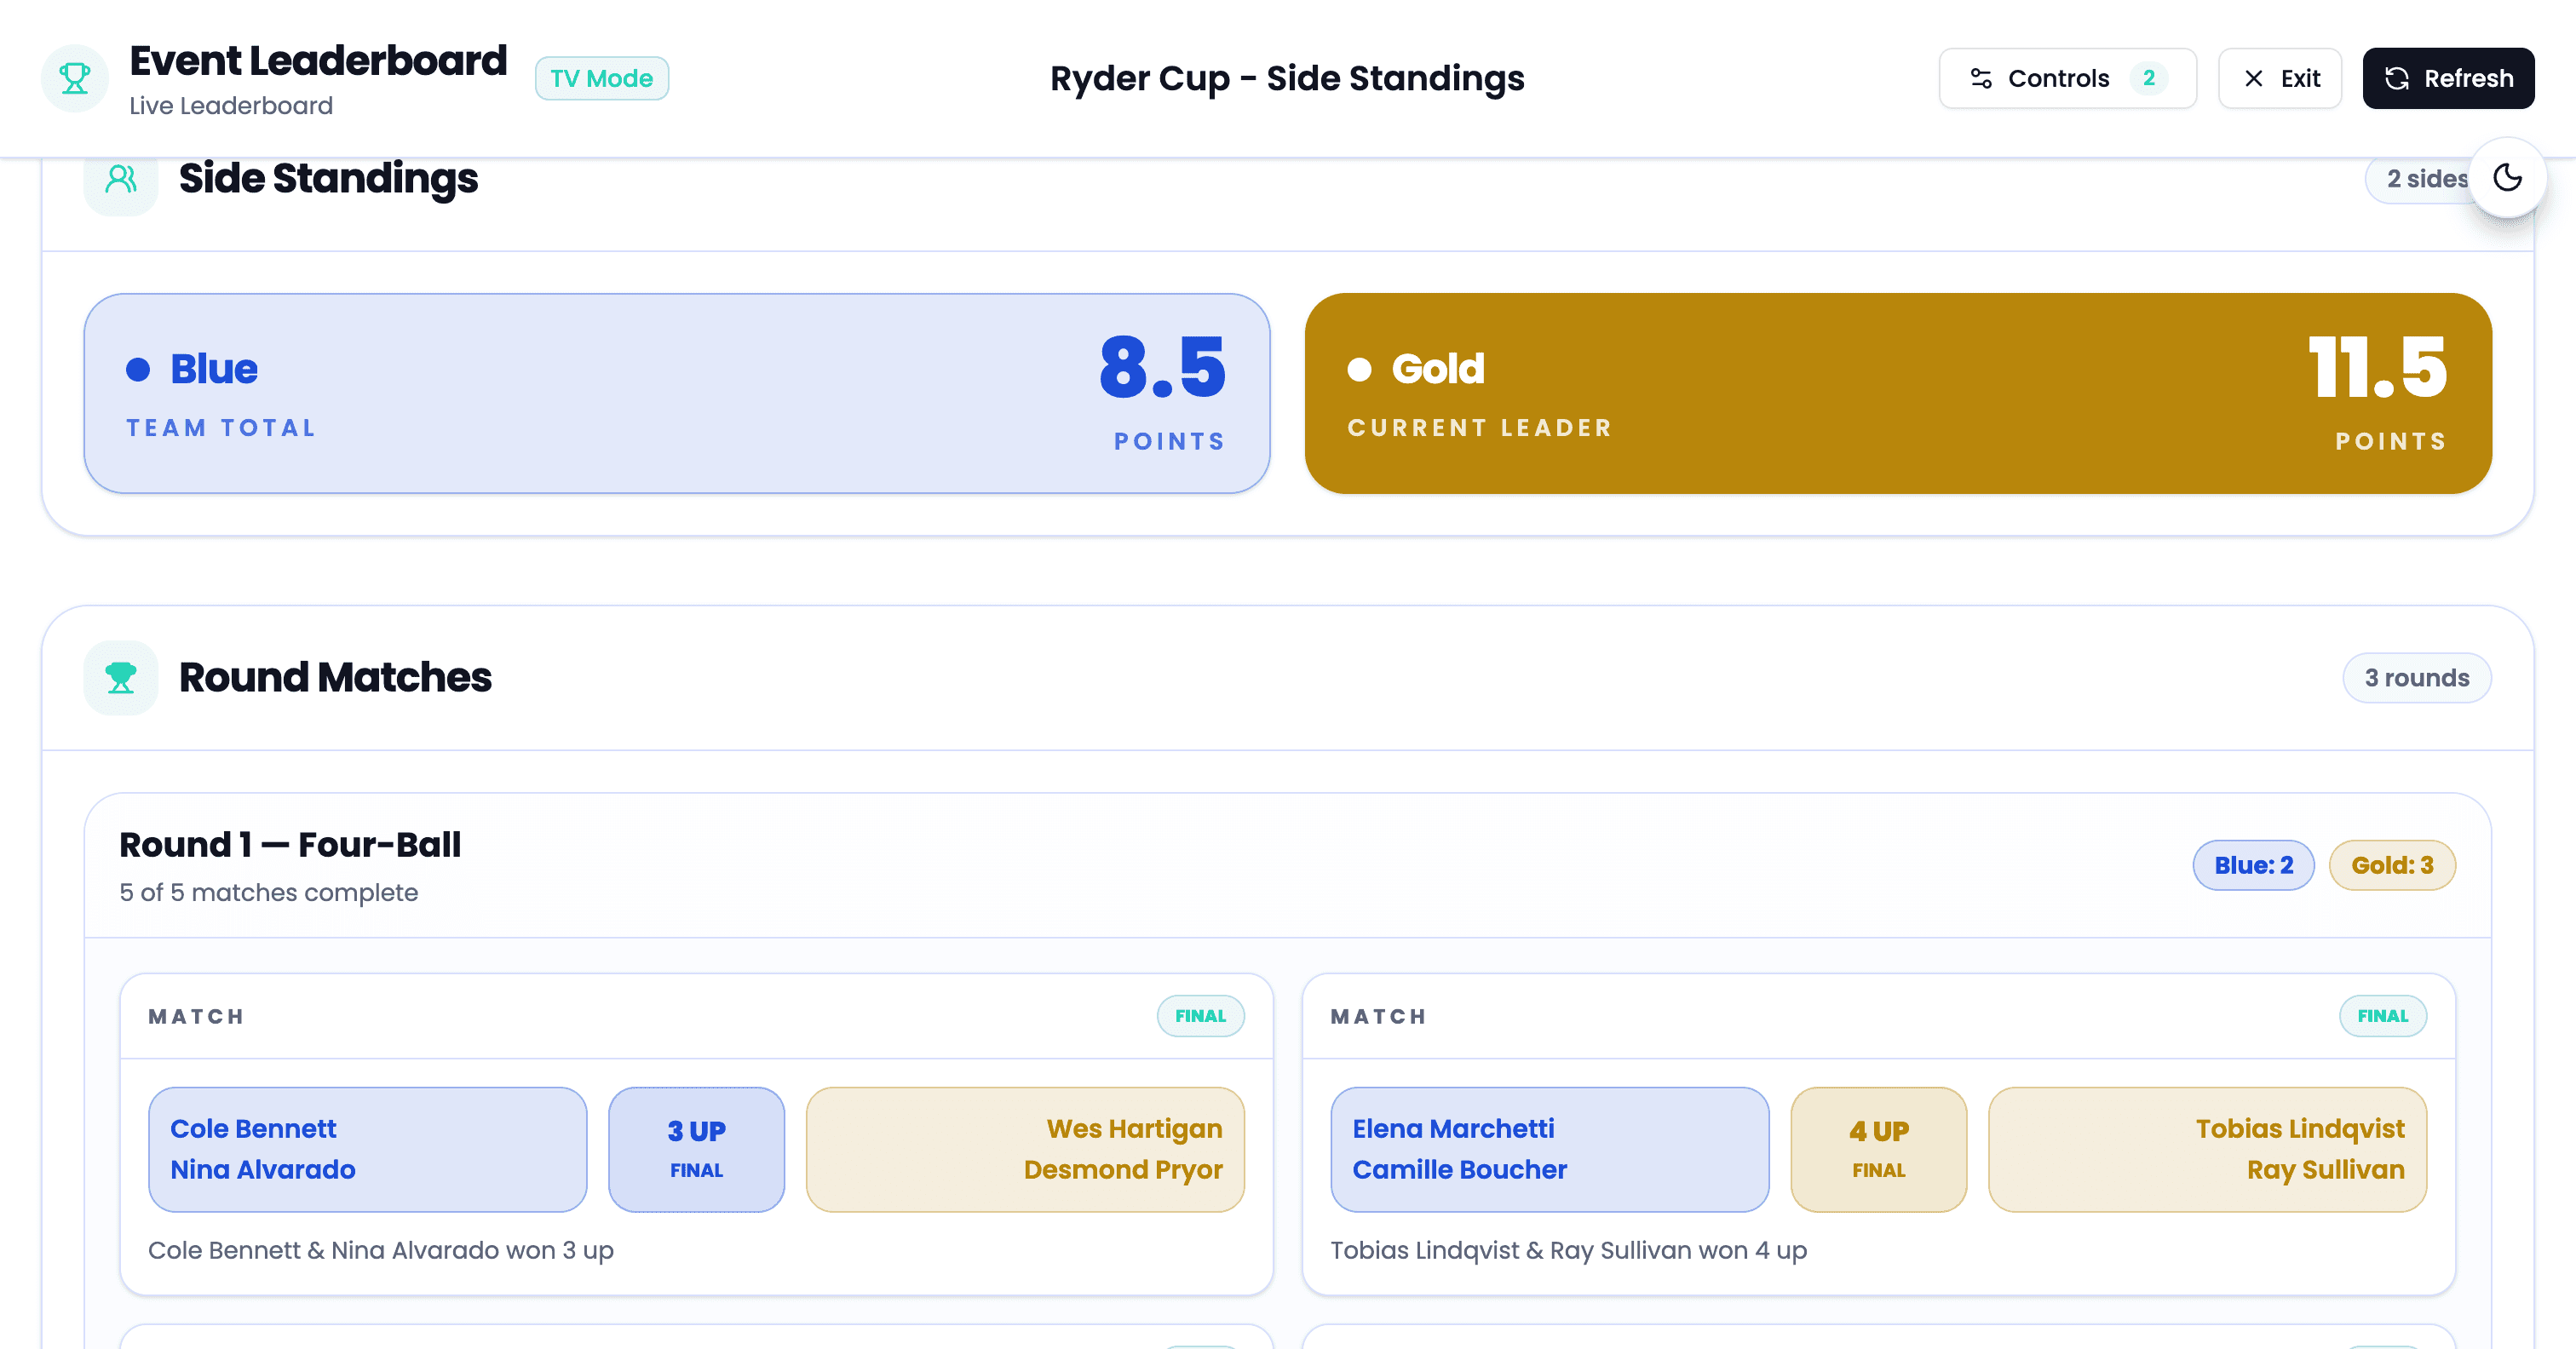Select the Gold current leader card
2576x1349 pixels.
[x=1898, y=393]
